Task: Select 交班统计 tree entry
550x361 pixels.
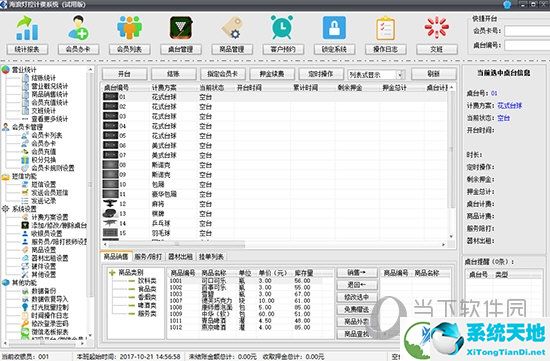Action: click(43, 111)
